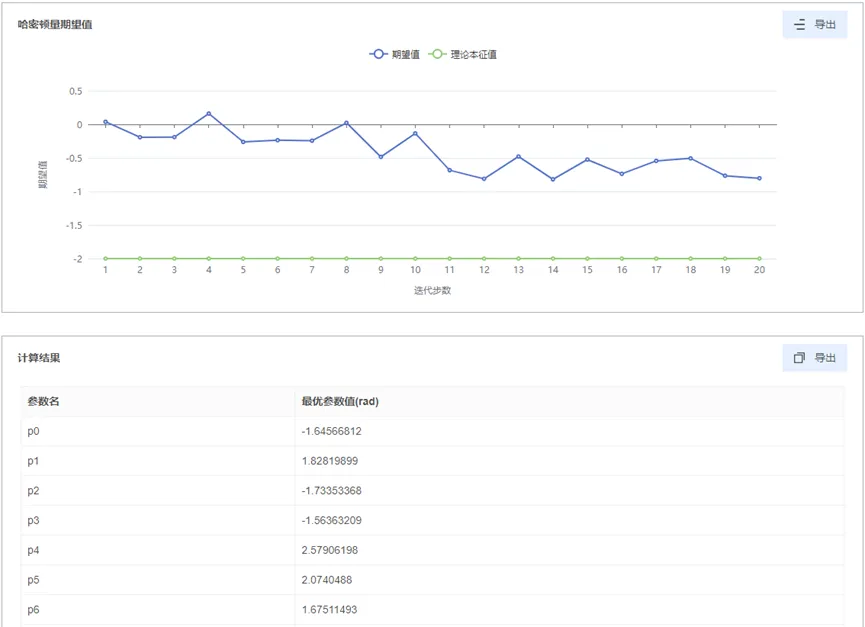Click export icon in 哈密顿量期望值 panel
This screenshot has width=865, height=627.
(x=799, y=25)
